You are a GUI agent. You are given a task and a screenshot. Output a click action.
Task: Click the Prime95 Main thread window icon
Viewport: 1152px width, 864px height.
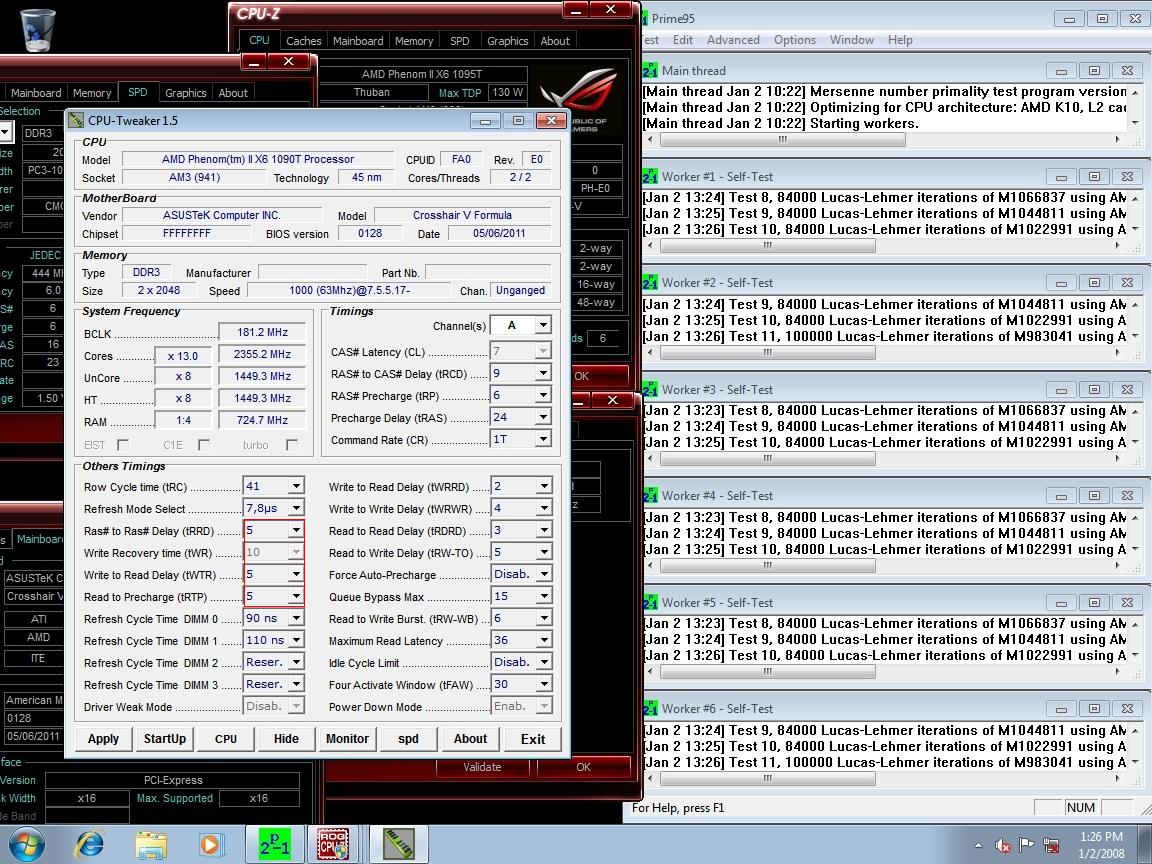tap(650, 71)
